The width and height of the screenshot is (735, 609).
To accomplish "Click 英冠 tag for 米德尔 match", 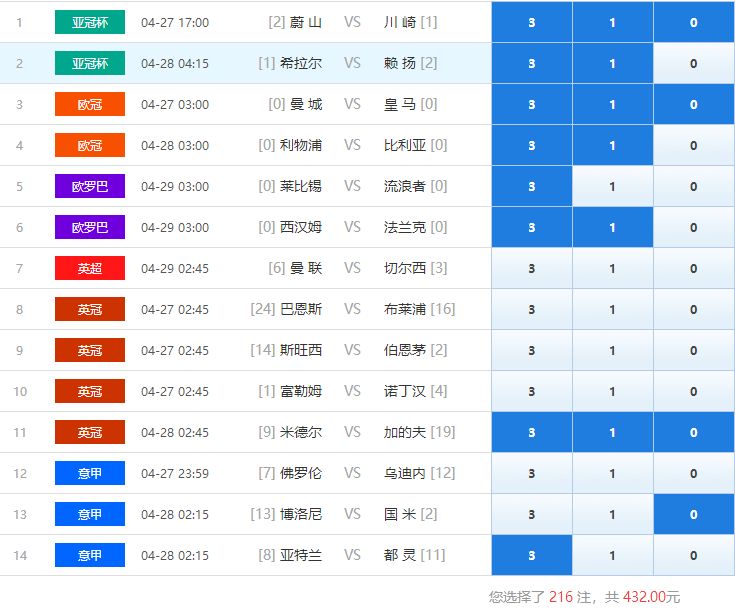I will (90, 432).
